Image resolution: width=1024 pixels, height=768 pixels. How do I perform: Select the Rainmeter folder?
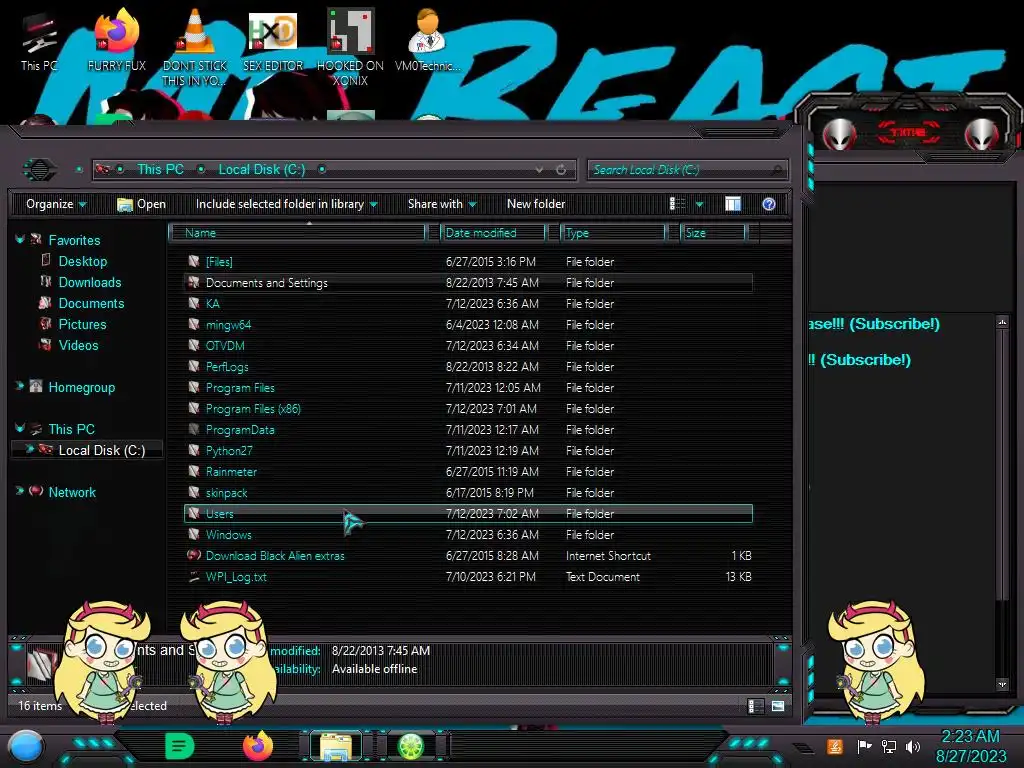[468, 472]
